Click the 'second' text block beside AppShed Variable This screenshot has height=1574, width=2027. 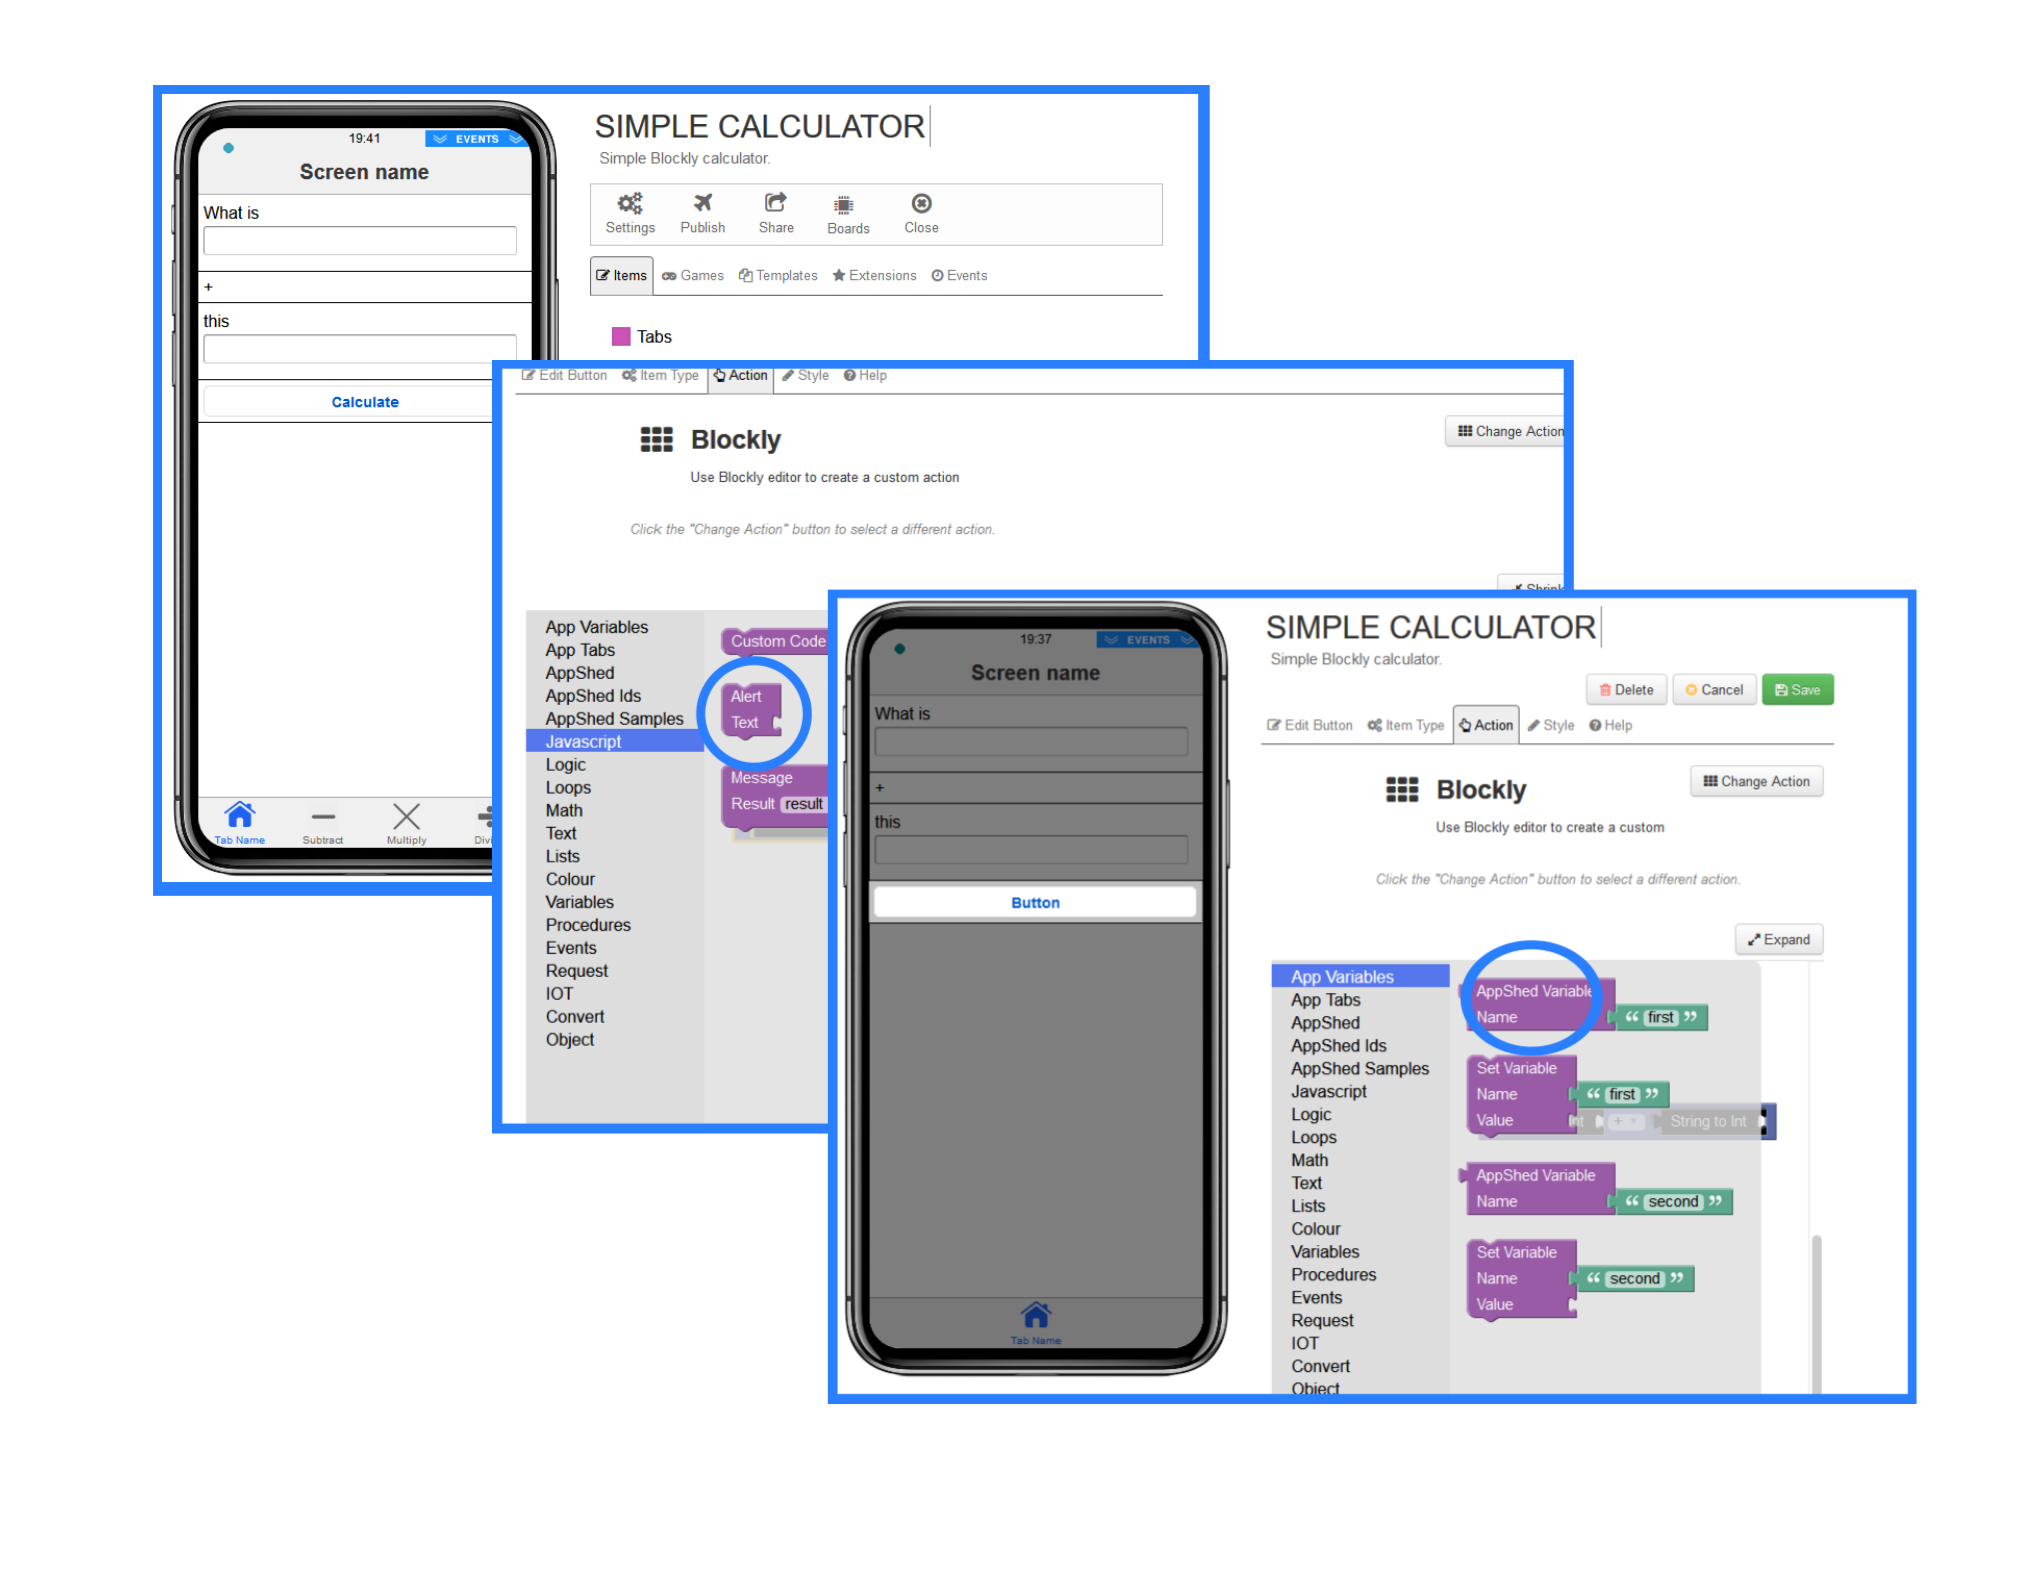[1672, 1201]
